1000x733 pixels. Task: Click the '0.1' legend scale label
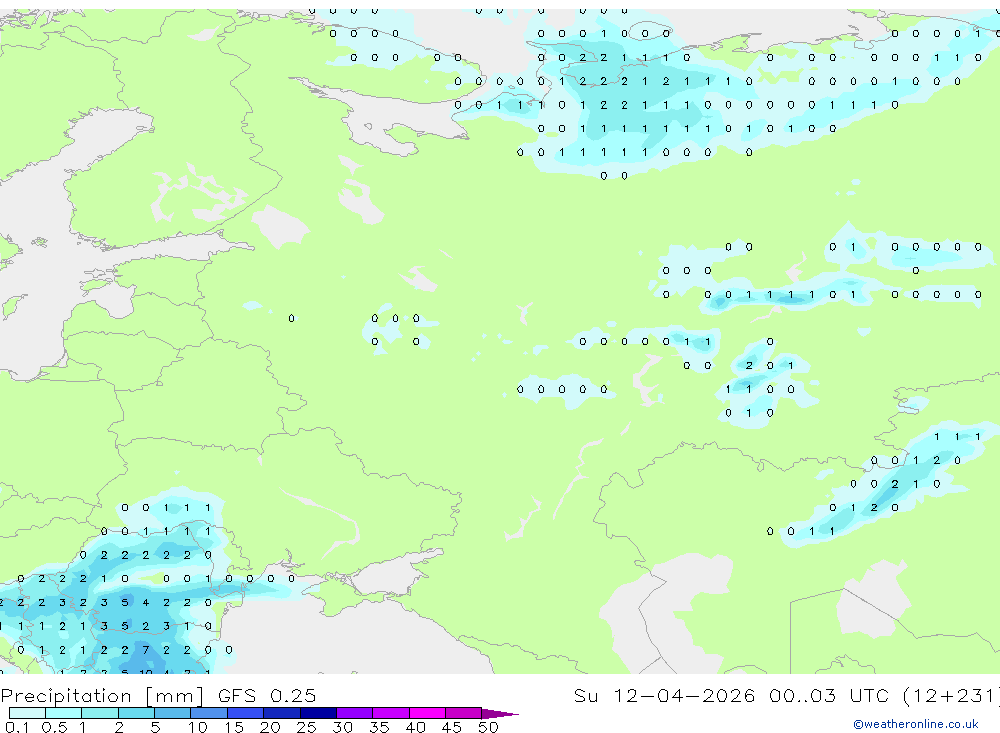(x=17, y=727)
